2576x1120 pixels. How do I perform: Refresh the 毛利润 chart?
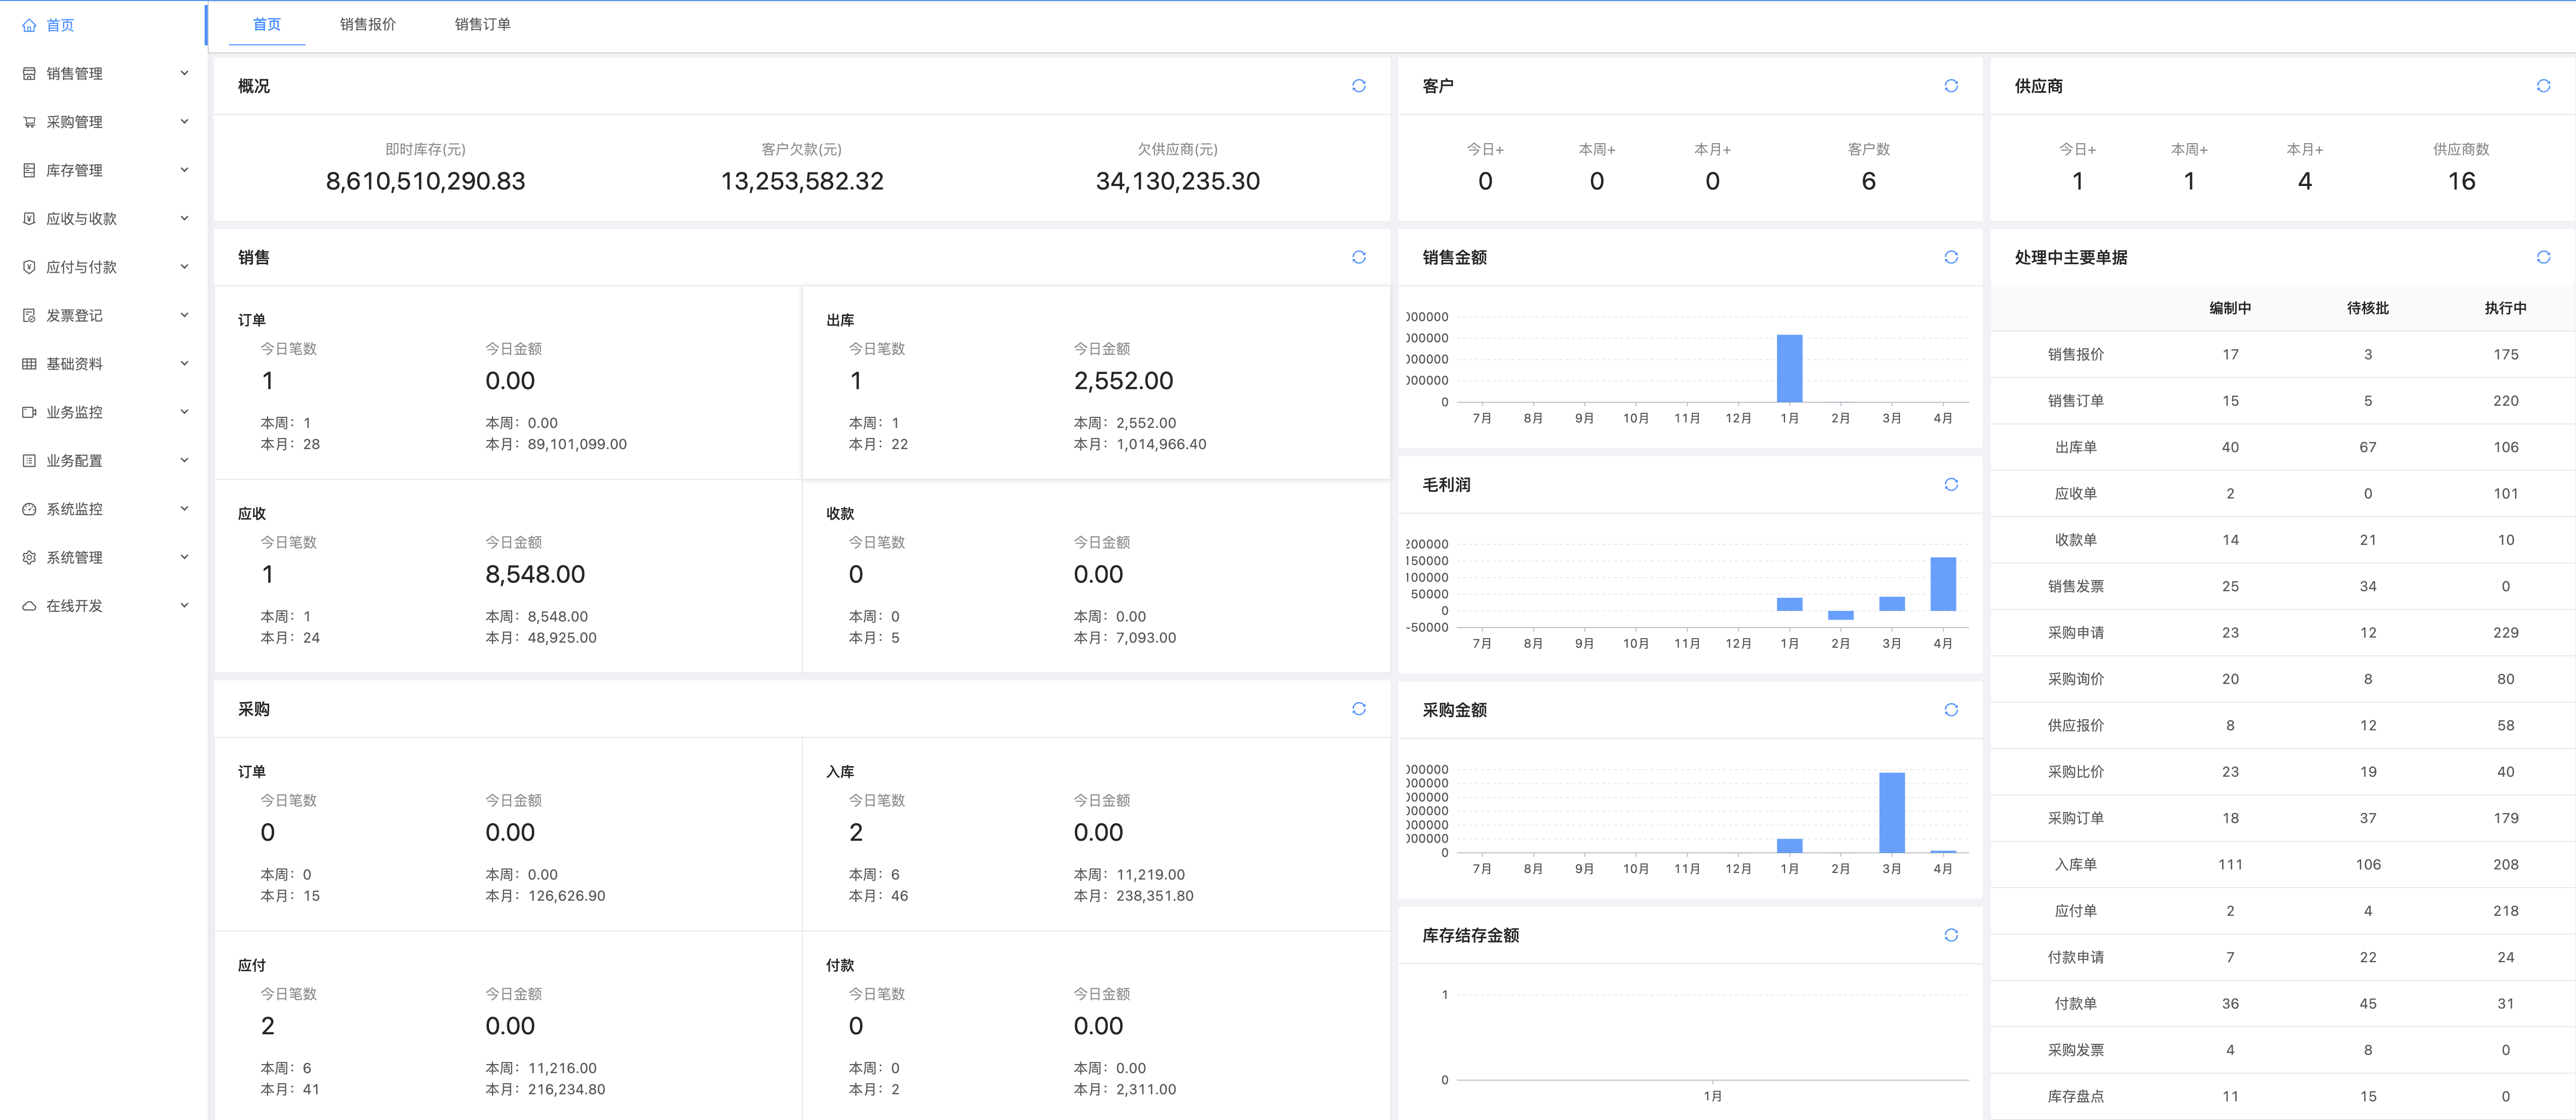[1951, 484]
